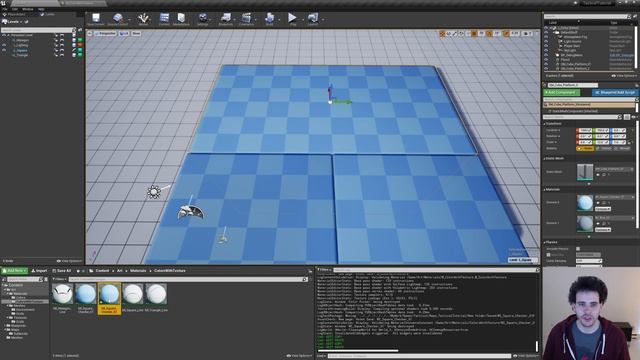The image size is (640, 360).
Task: Open the Window menu
Action: [27, 9]
